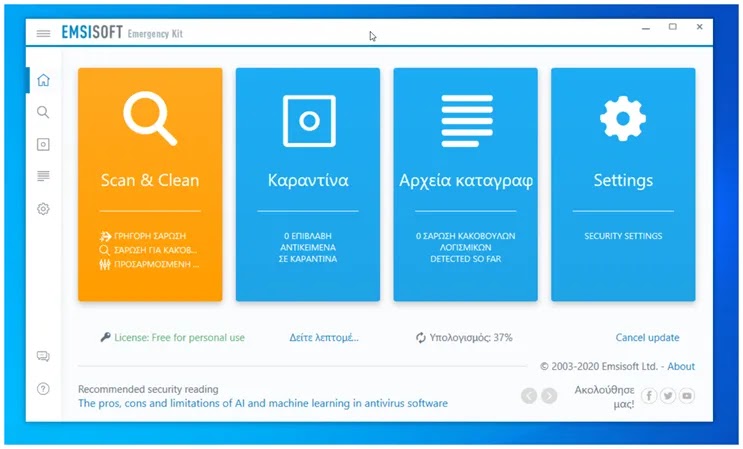The image size is (743, 449).
Task: Click 0 ΕΠΙΒΛΑΒΗ ΑΝΤΙΚΕΙΜΕΝΑ ΣΕ ΚΑΡΑΝΤΙΝΑ text
Action: (x=308, y=247)
